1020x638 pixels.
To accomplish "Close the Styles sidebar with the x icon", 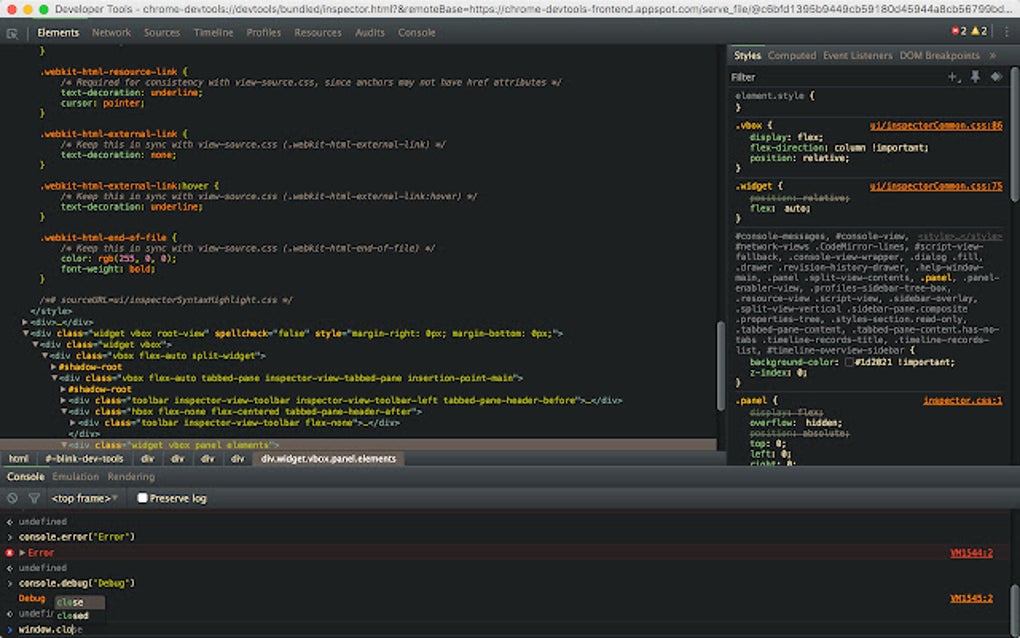I will tap(991, 55).
